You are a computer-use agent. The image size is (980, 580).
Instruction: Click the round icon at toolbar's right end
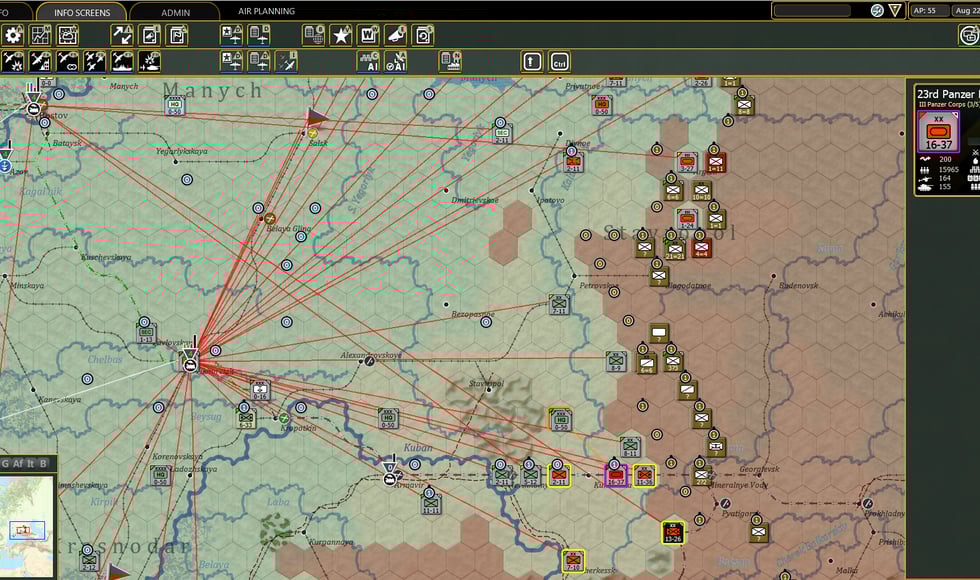(x=969, y=35)
